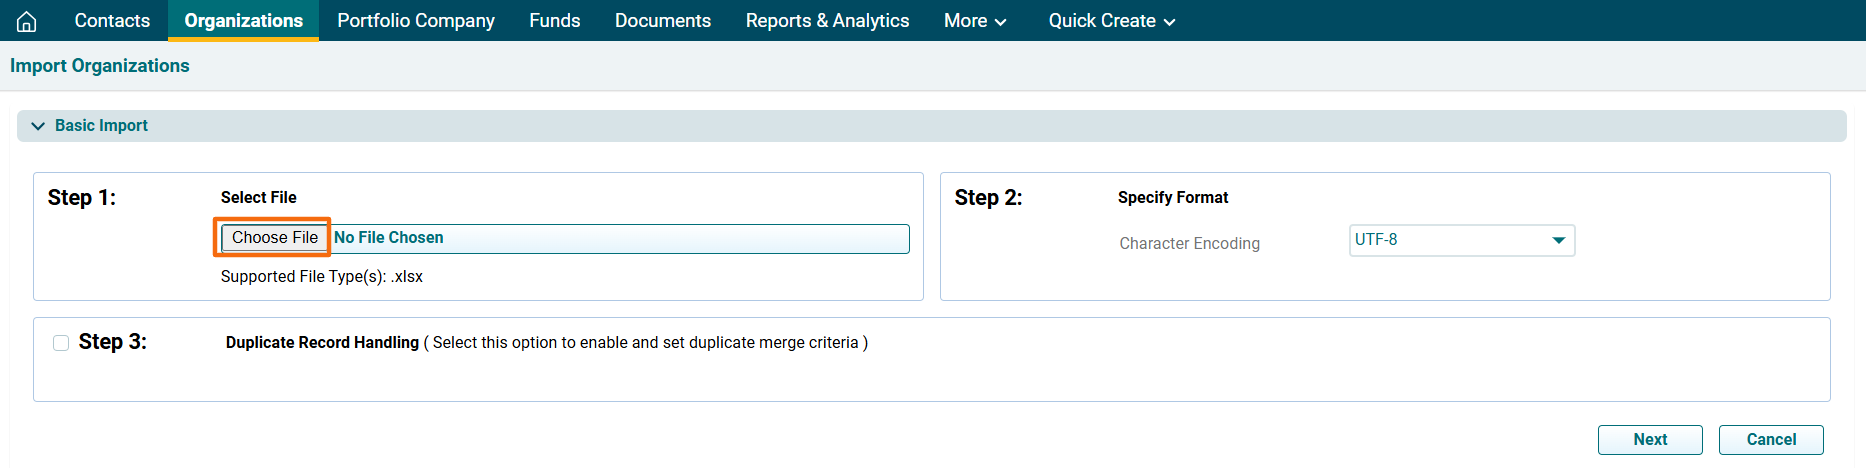Expand the More menu
This screenshot has width=1866, height=468.
click(974, 21)
